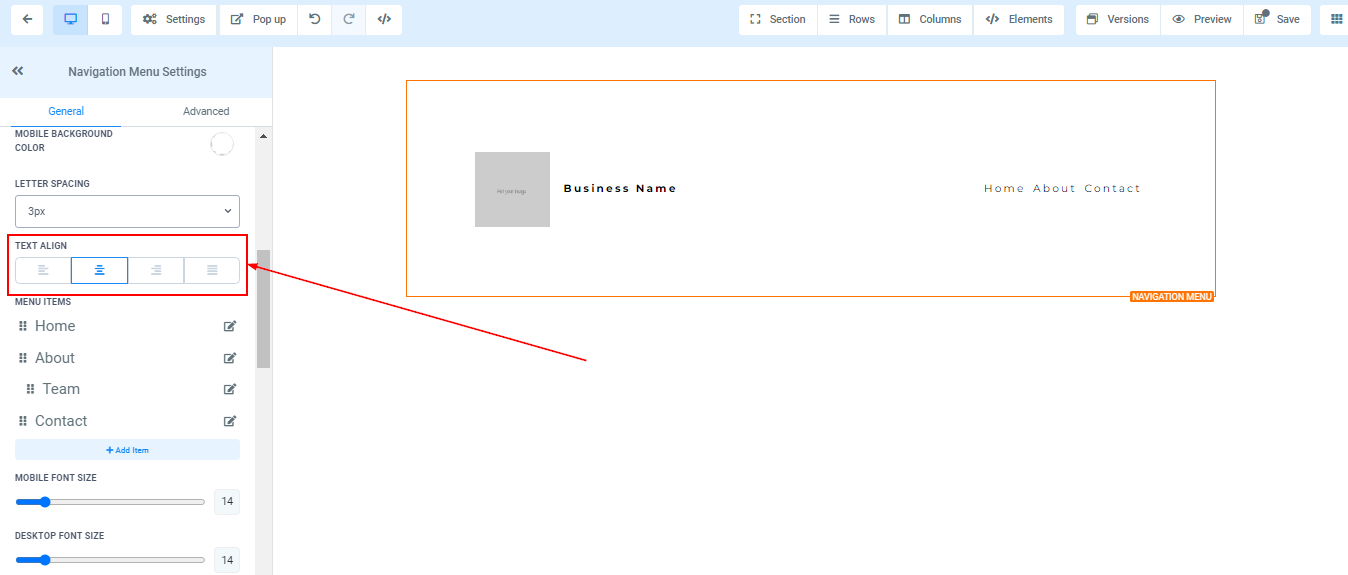Click the Mobile Font Size slider
This screenshot has width=1348, height=575.
click(110, 502)
